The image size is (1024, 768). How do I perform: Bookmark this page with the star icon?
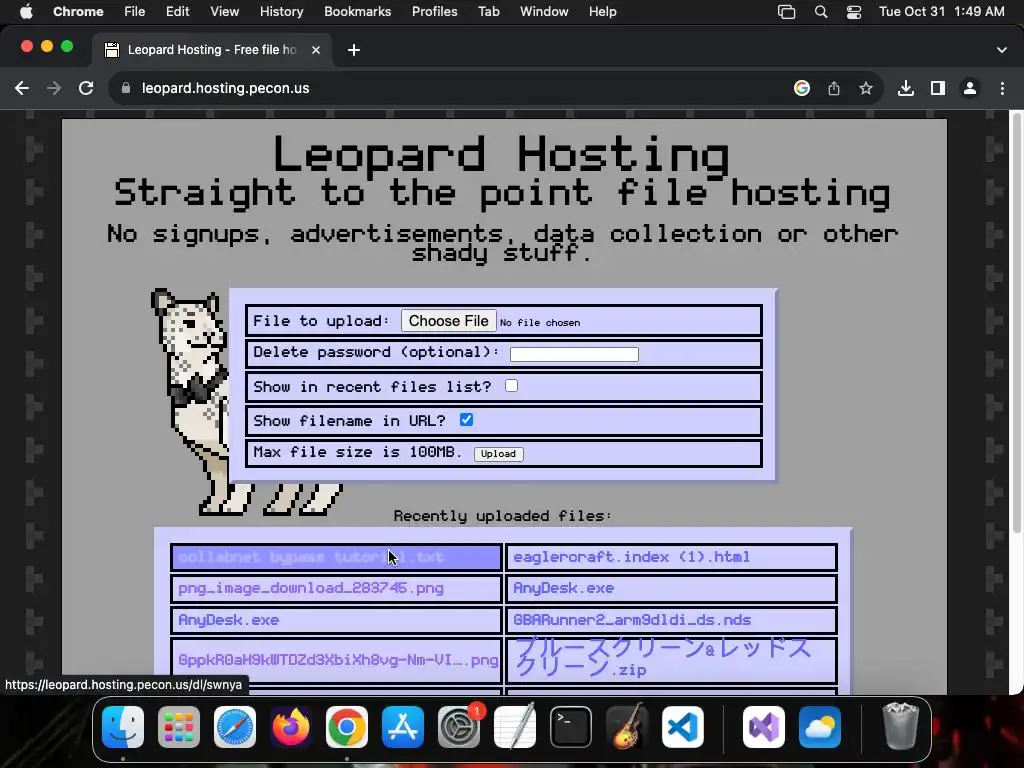click(866, 88)
